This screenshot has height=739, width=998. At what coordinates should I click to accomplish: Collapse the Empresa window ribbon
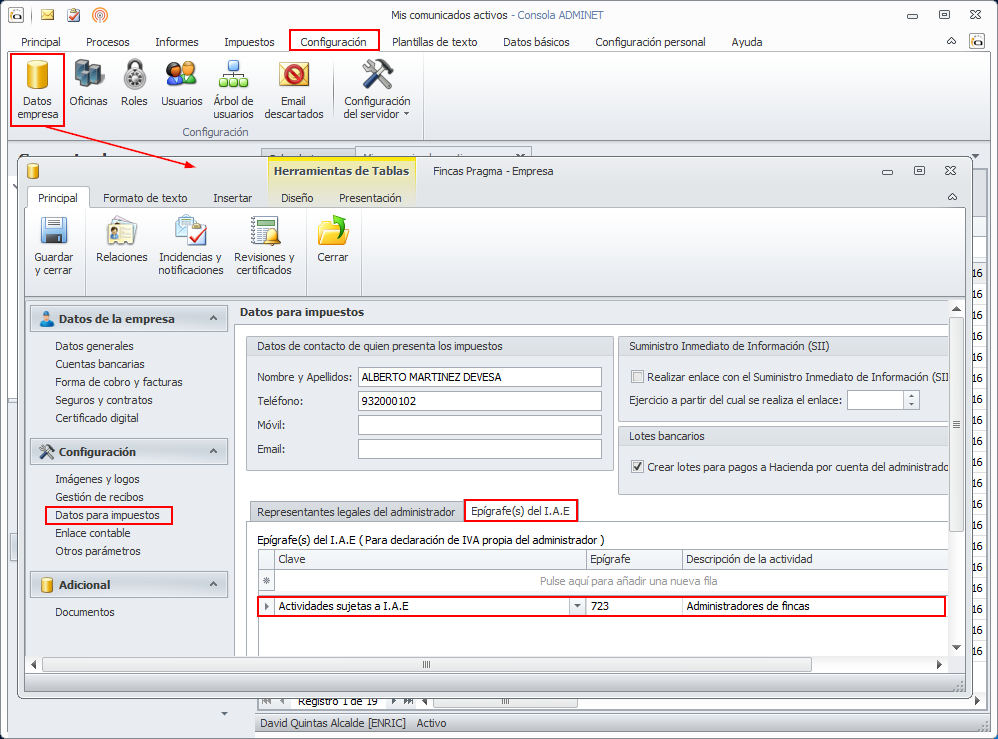point(952,197)
